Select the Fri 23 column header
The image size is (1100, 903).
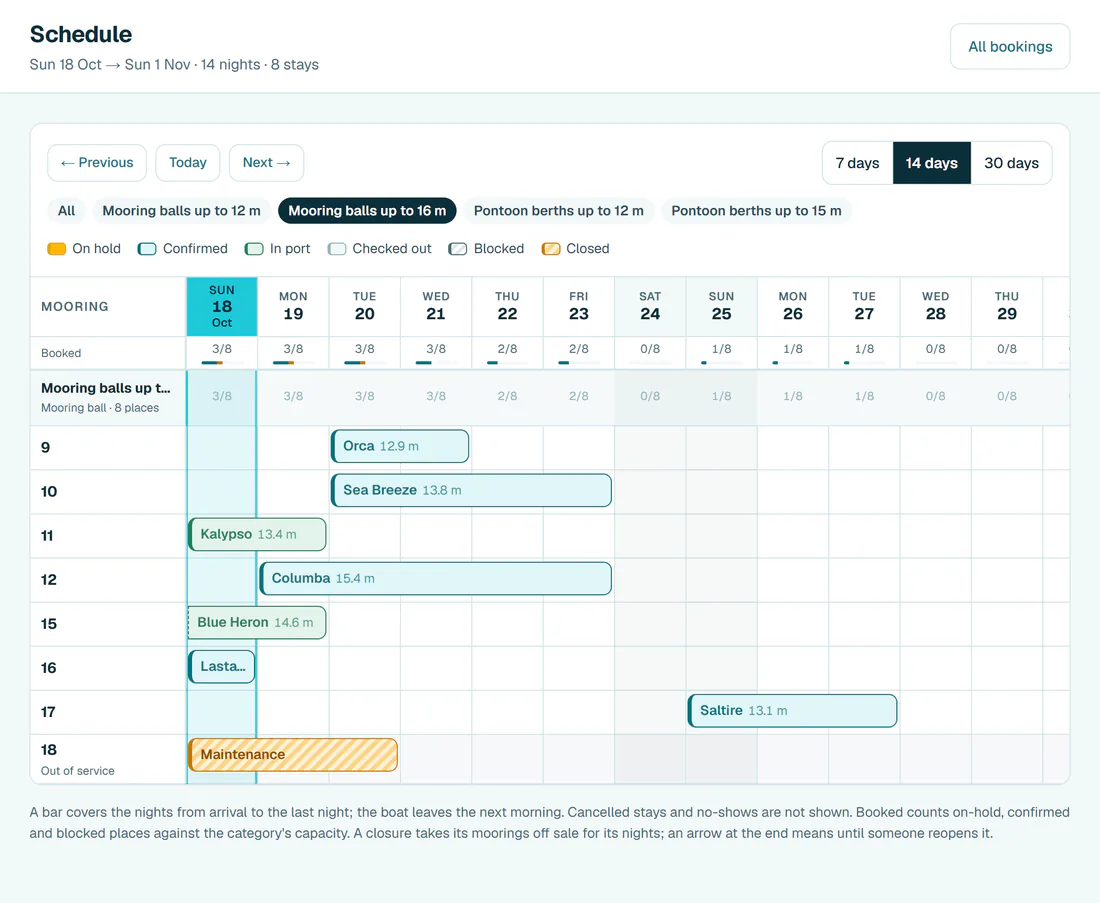pos(579,307)
